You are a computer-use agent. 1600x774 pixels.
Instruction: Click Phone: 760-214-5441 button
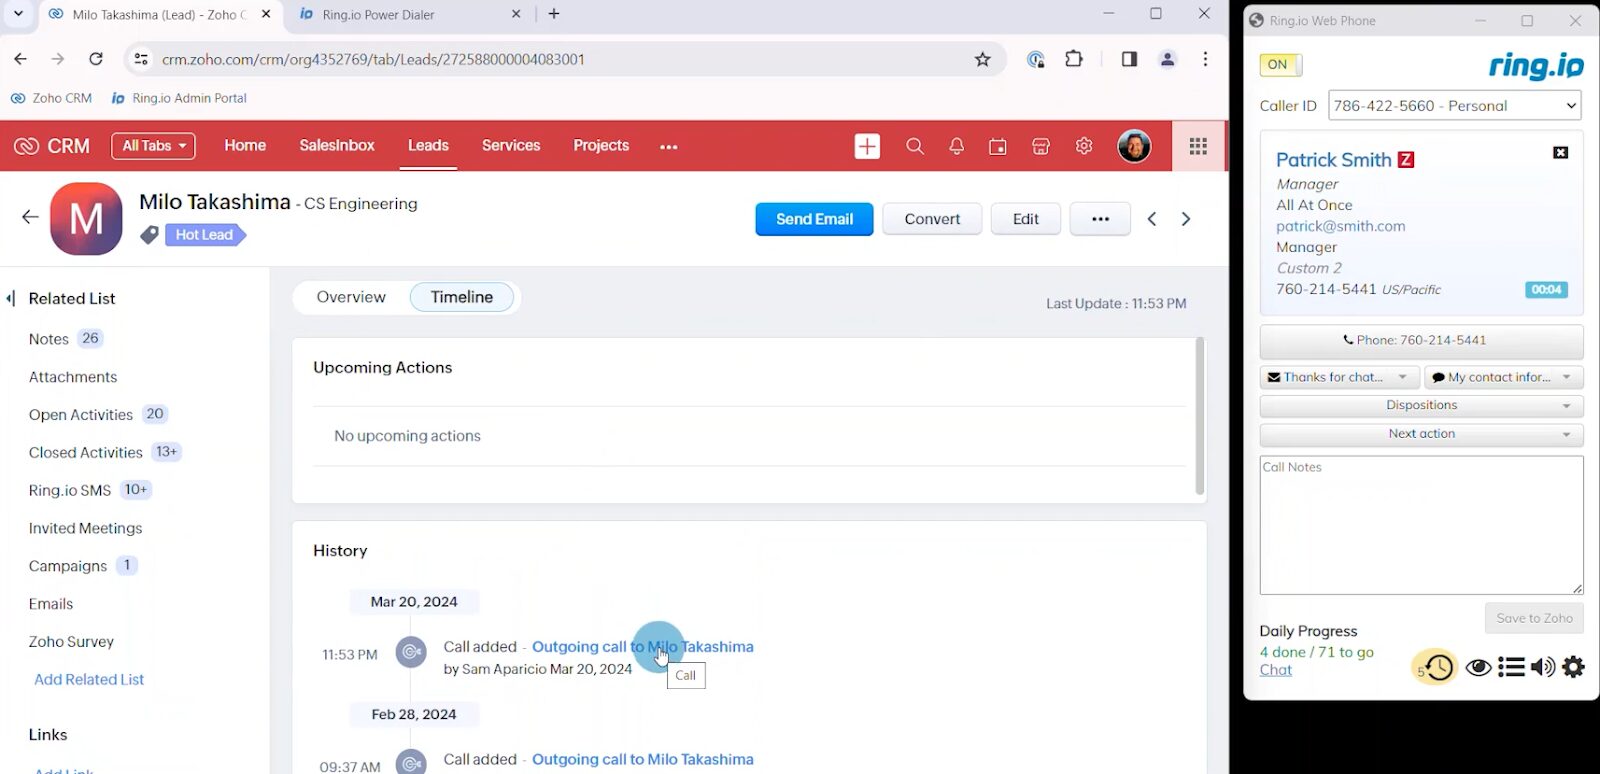pyautogui.click(x=1421, y=341)
